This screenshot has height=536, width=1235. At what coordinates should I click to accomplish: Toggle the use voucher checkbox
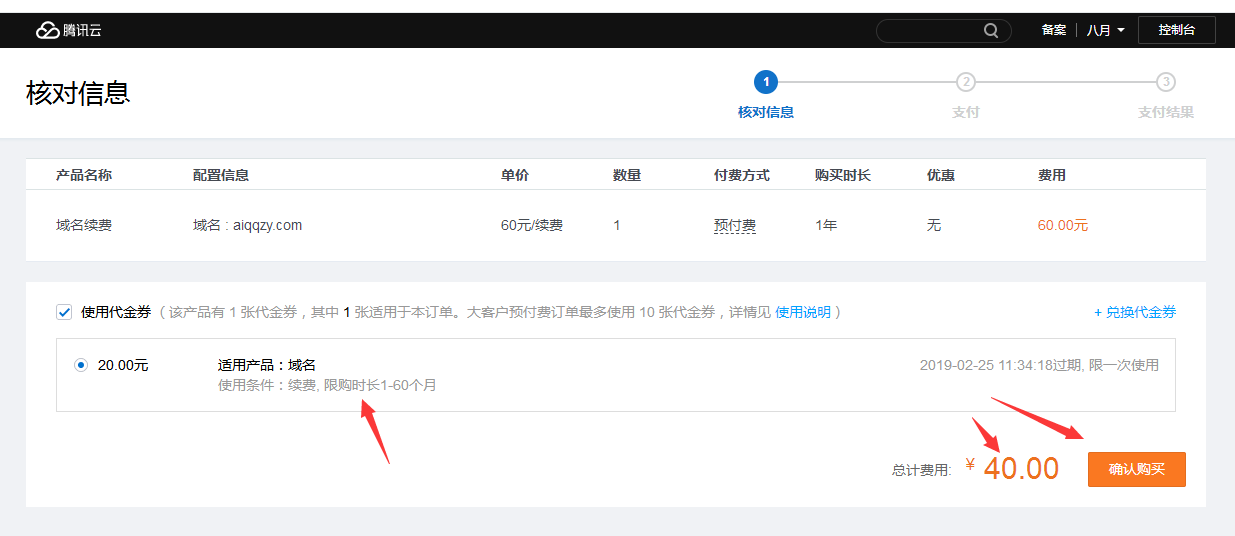coord(63,312)
